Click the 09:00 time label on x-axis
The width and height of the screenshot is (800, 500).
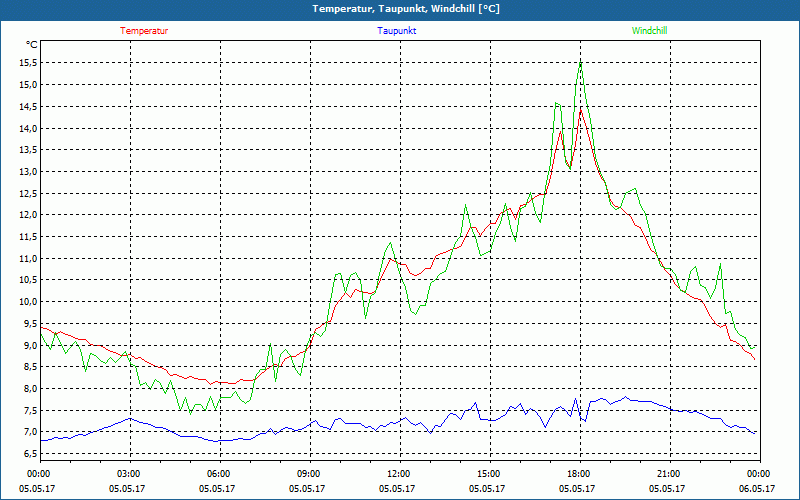tap(310, 474)
